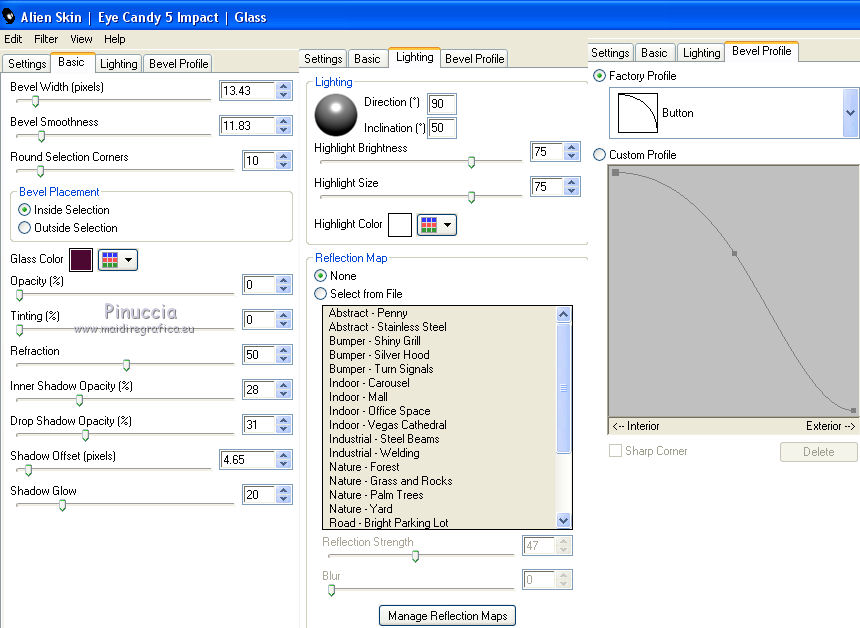Click the Button bevel profile thumbnail

(x=637, y=113)
